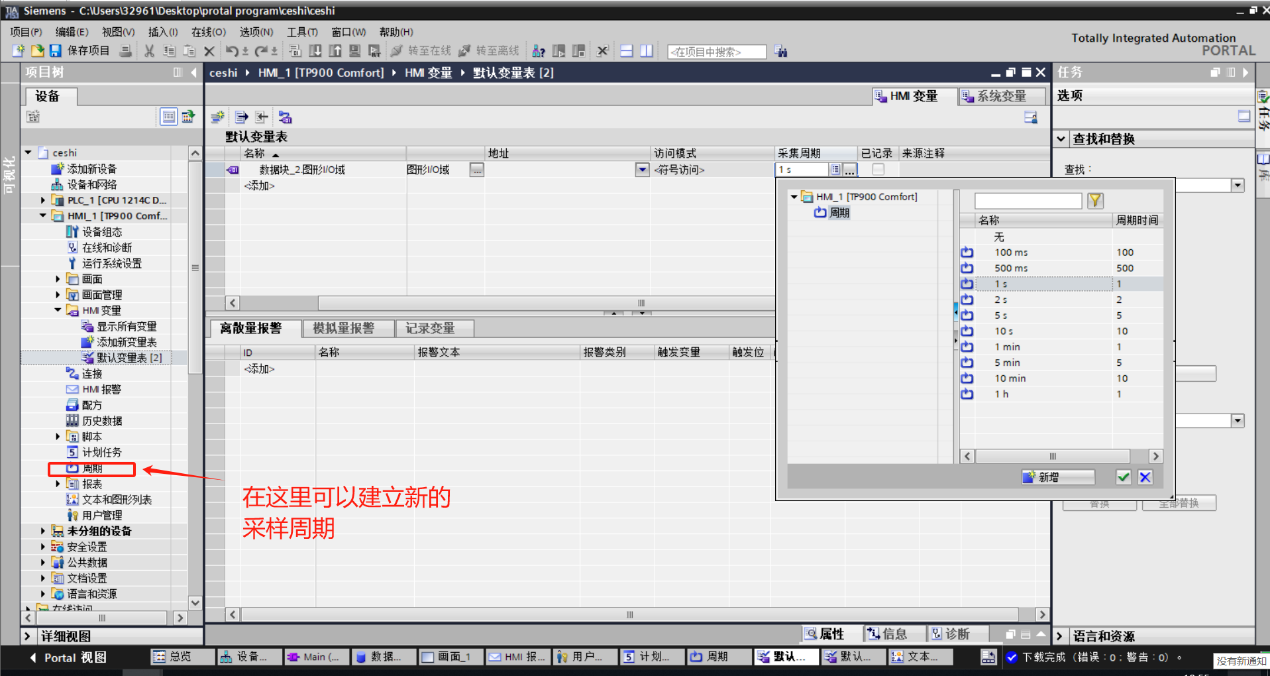Click the undo arrow icon
1270x676 pixels.
232,51
